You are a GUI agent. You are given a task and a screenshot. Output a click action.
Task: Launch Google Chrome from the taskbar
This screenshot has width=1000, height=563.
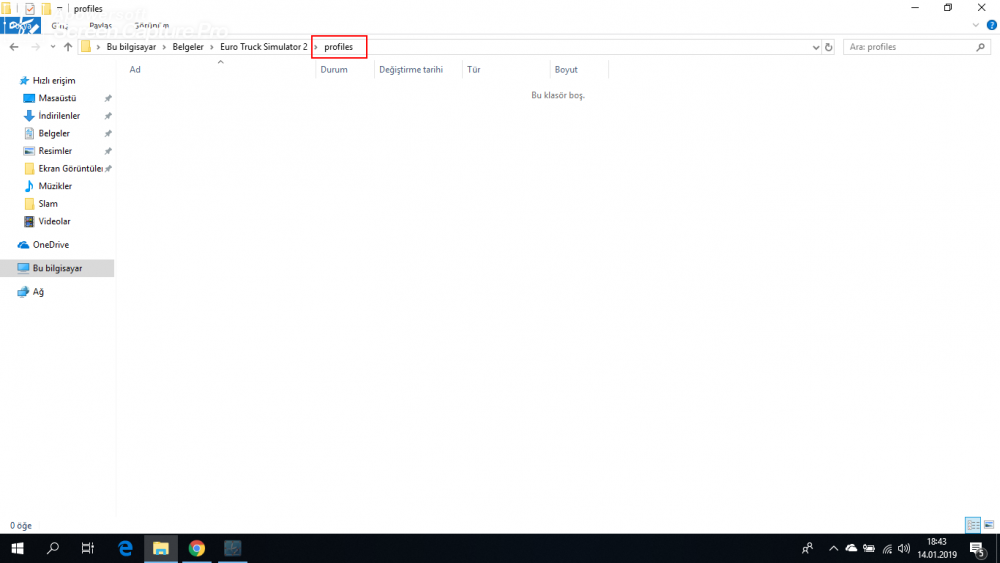click(x=197, y=548)
